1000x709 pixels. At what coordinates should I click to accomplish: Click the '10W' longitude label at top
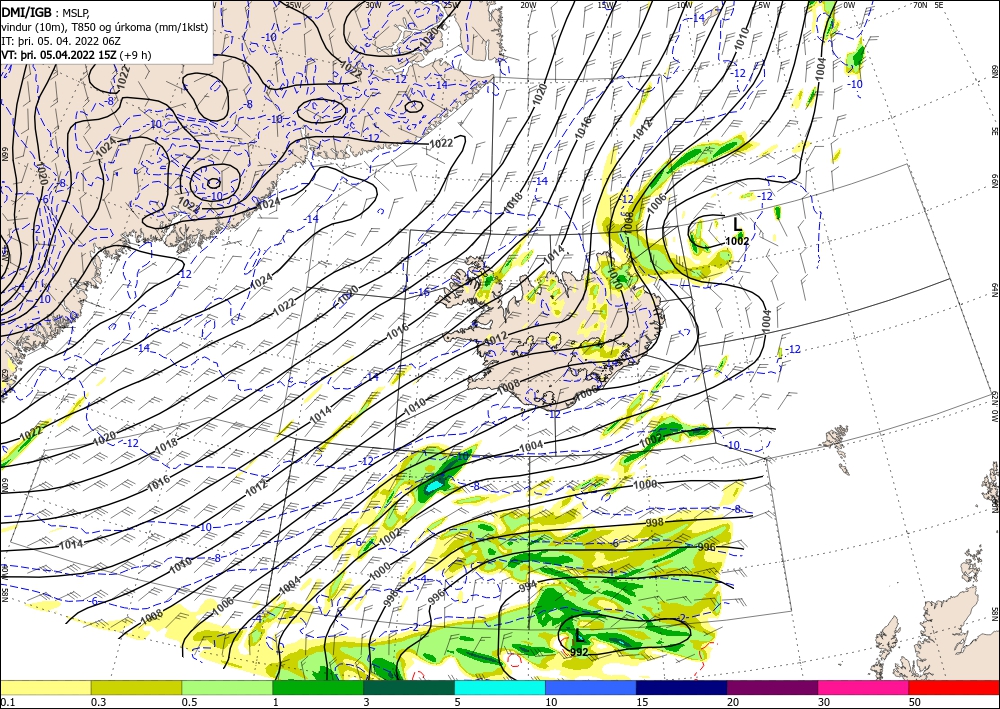(684, 5)
